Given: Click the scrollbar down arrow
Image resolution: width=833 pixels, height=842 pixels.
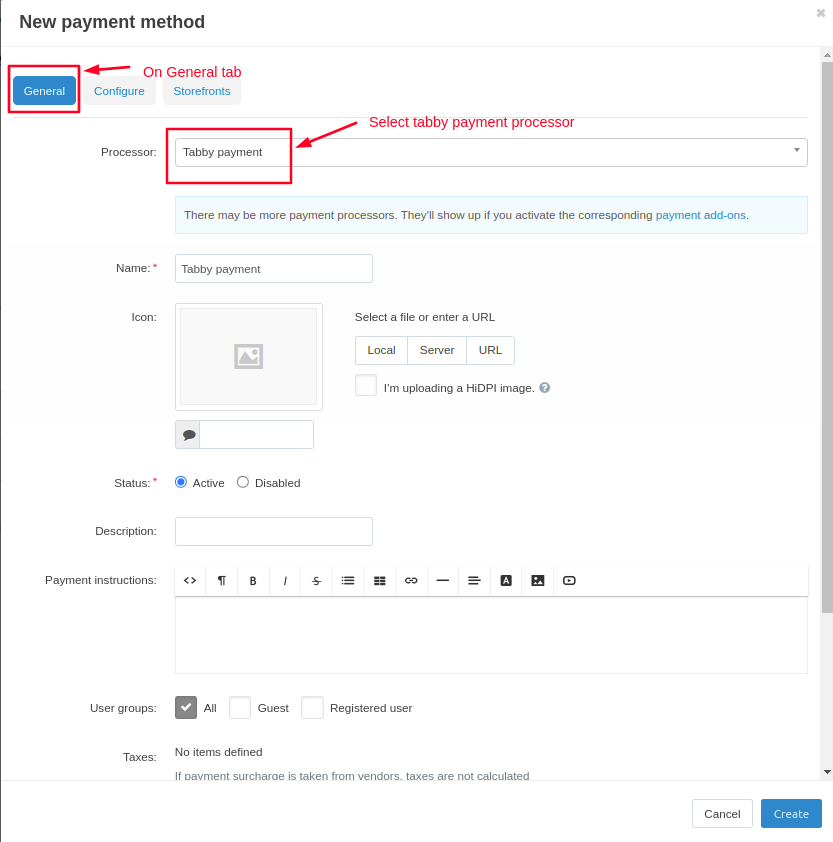Looking at the screenshot, I should (x=827, y=772).
